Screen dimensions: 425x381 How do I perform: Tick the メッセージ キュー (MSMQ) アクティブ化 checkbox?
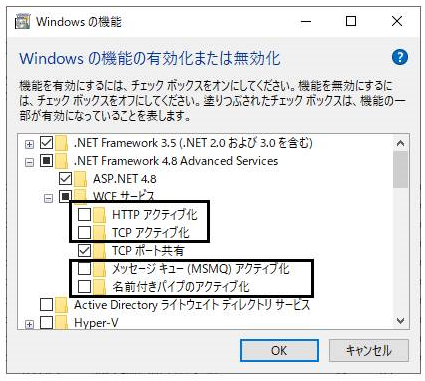pos(84,268)
